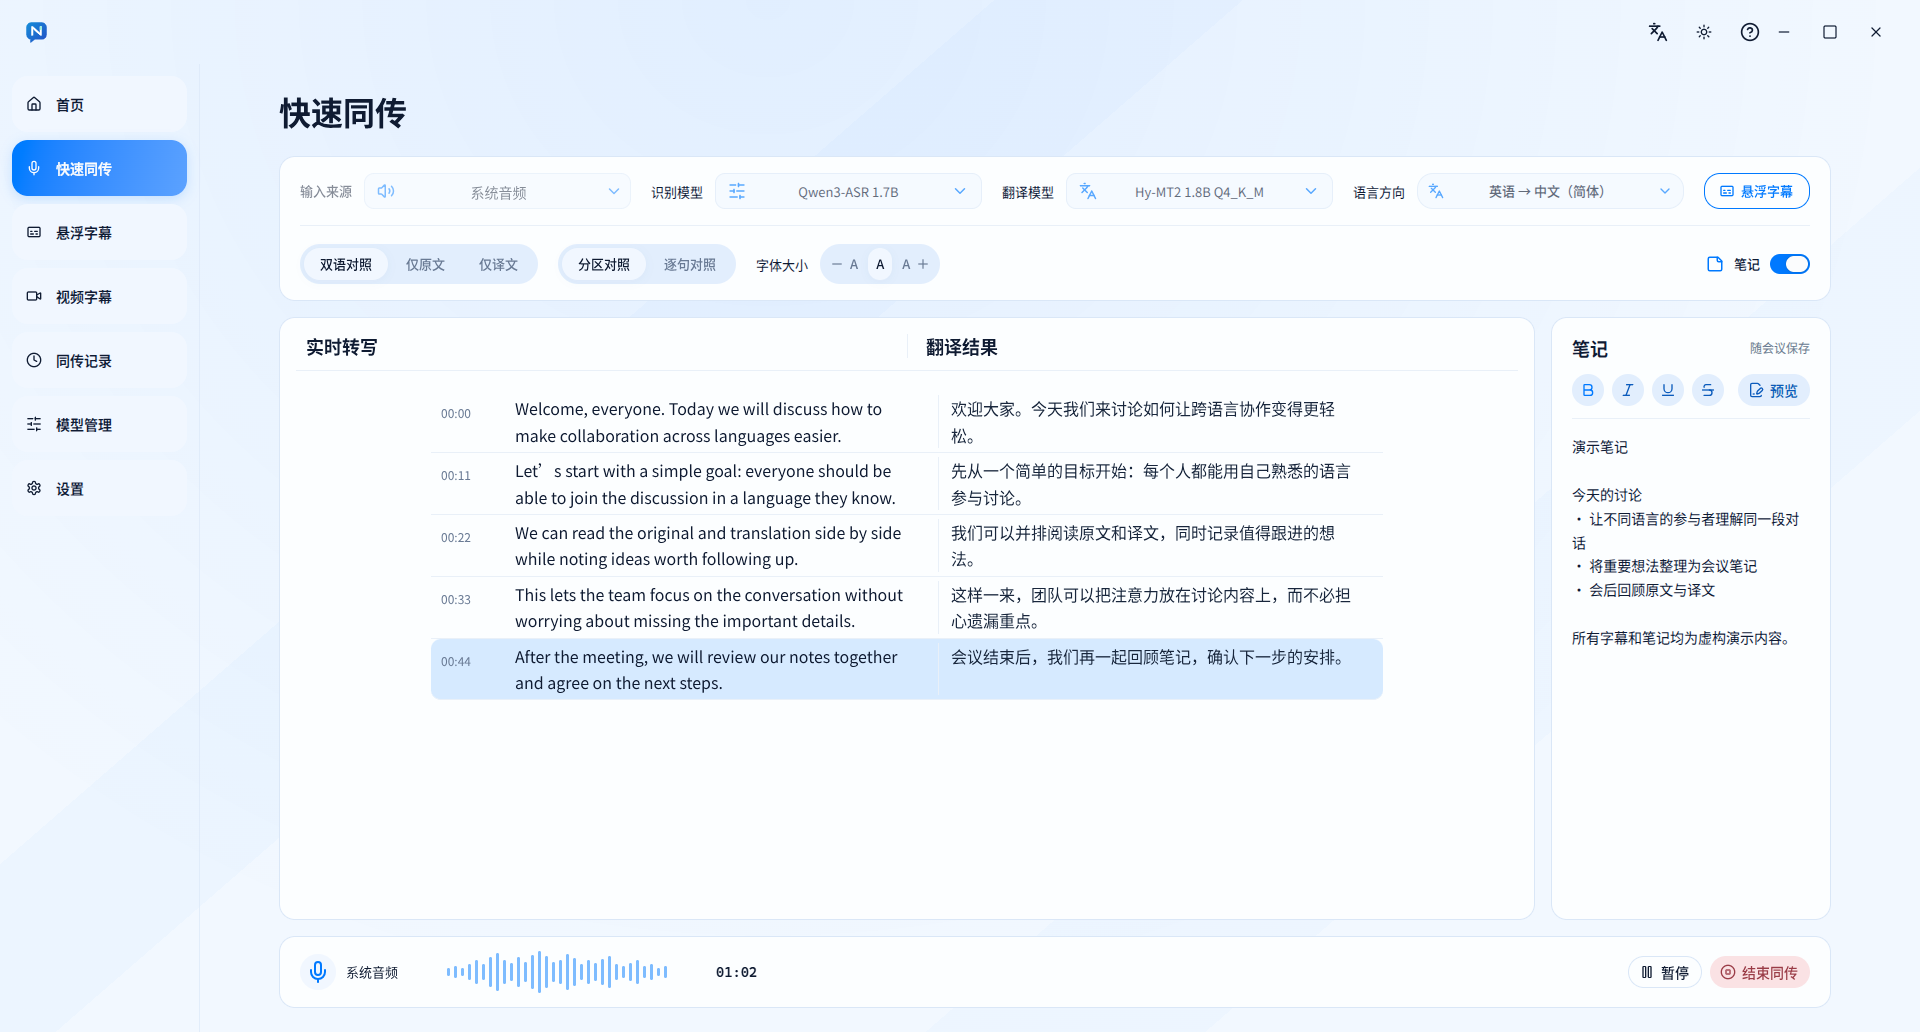Viewport: 1920px width, 1032px height.
Task: Select 快速同传 in the sidebar
Action: (x=99, y=168)
